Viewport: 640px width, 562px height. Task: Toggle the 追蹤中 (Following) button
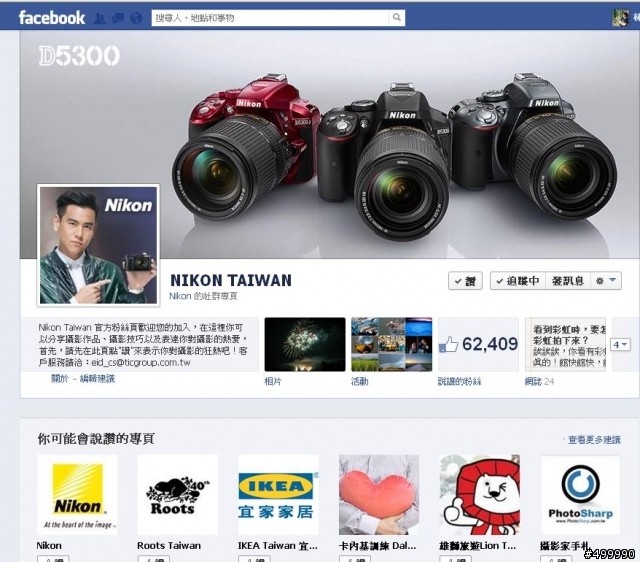pos(518,281)
